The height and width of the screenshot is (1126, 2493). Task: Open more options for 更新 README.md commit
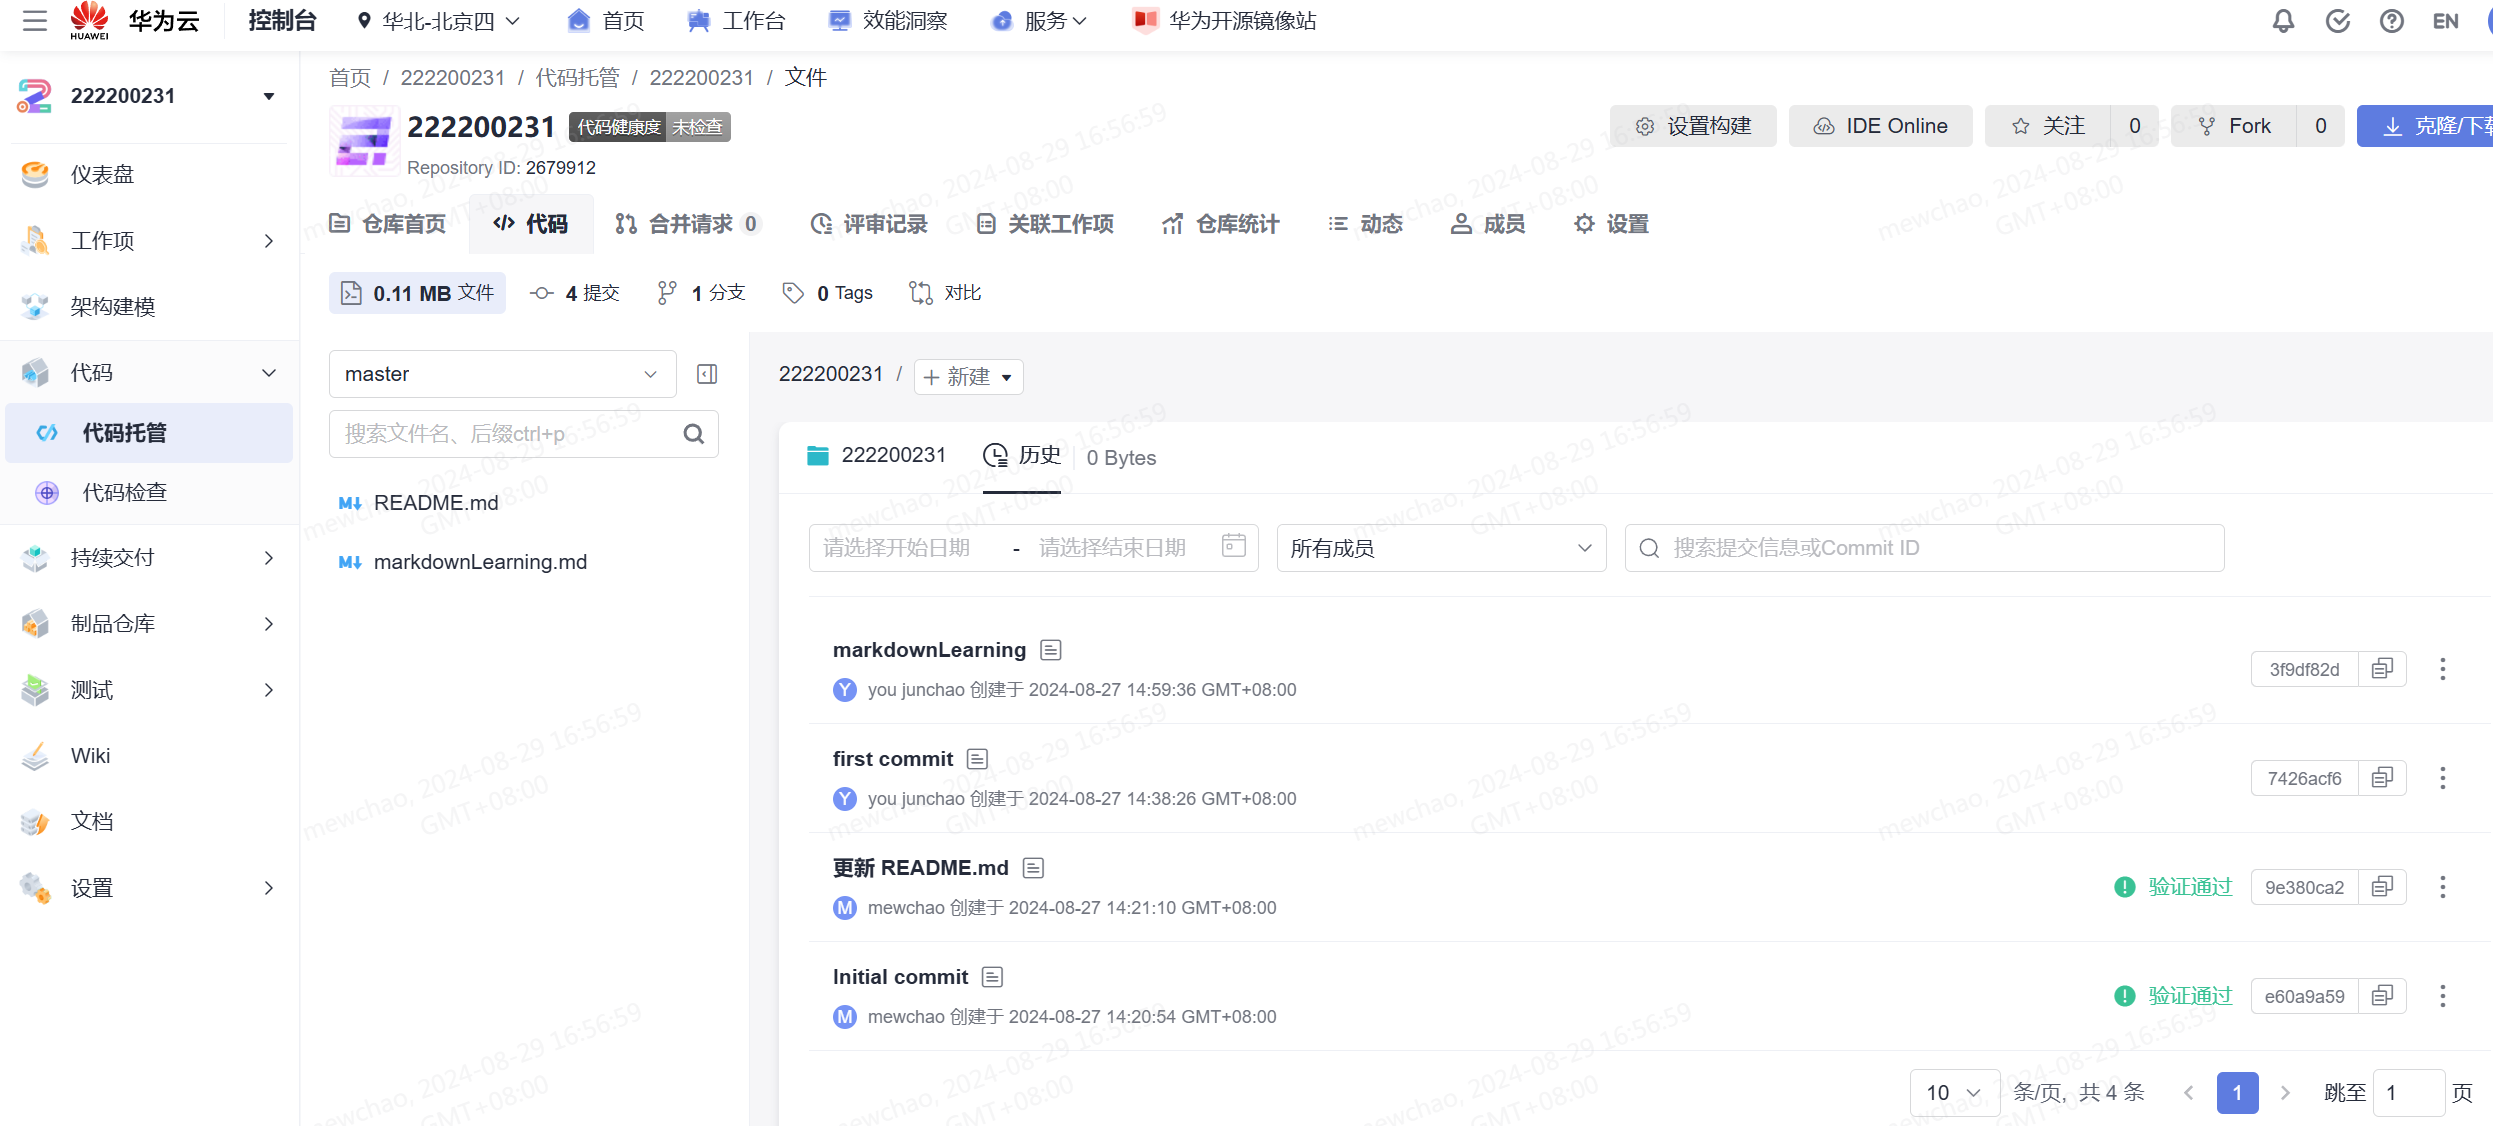[2442, 887]
